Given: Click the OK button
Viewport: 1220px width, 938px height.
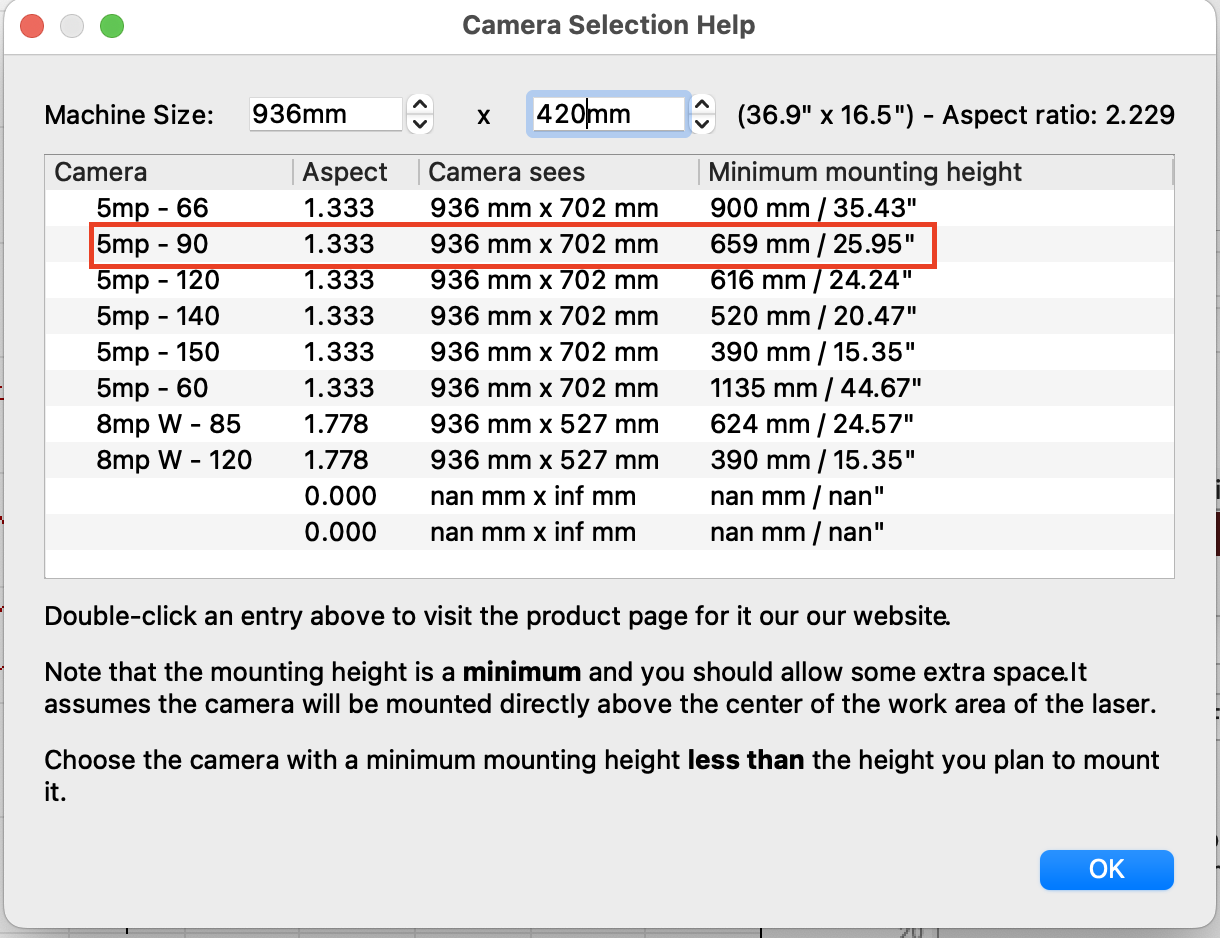Looking at the screenshot, I should pyautogui.click(x=1106, y=869).
